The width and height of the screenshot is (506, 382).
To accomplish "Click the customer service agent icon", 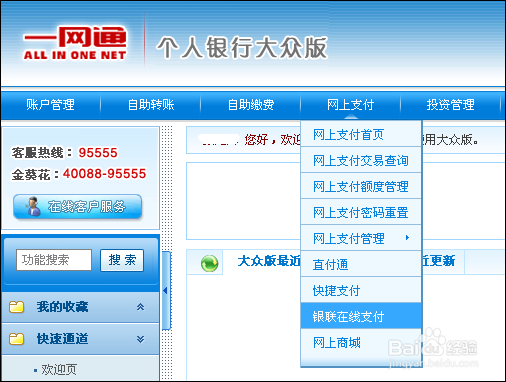I will pyautogui.click(x=32, y=206).
